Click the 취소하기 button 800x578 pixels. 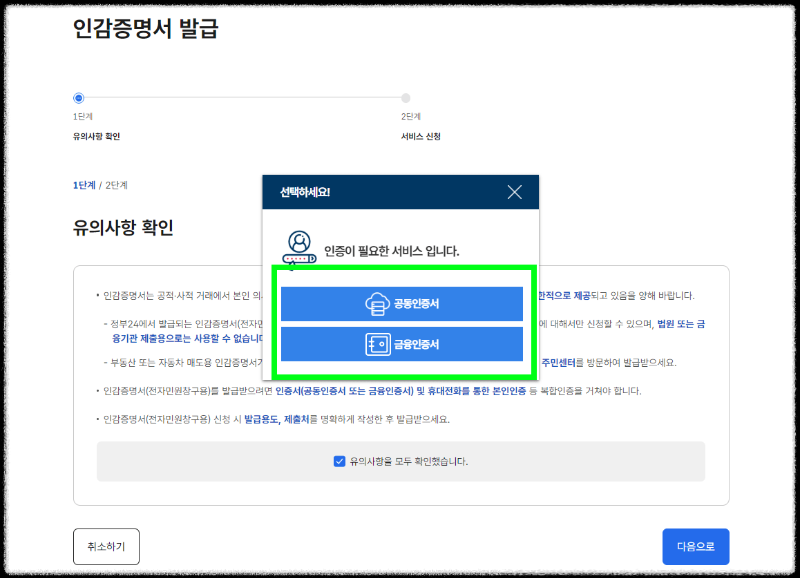105,546
